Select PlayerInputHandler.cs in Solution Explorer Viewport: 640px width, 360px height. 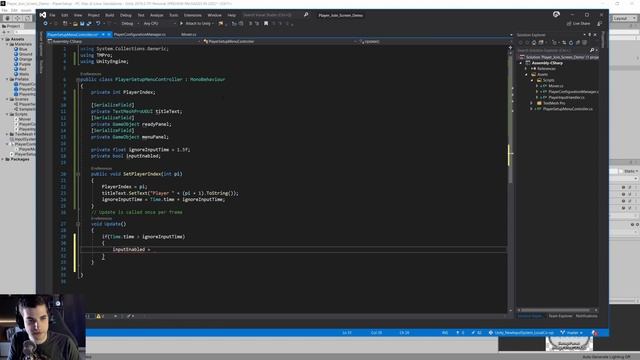point(567,98)
